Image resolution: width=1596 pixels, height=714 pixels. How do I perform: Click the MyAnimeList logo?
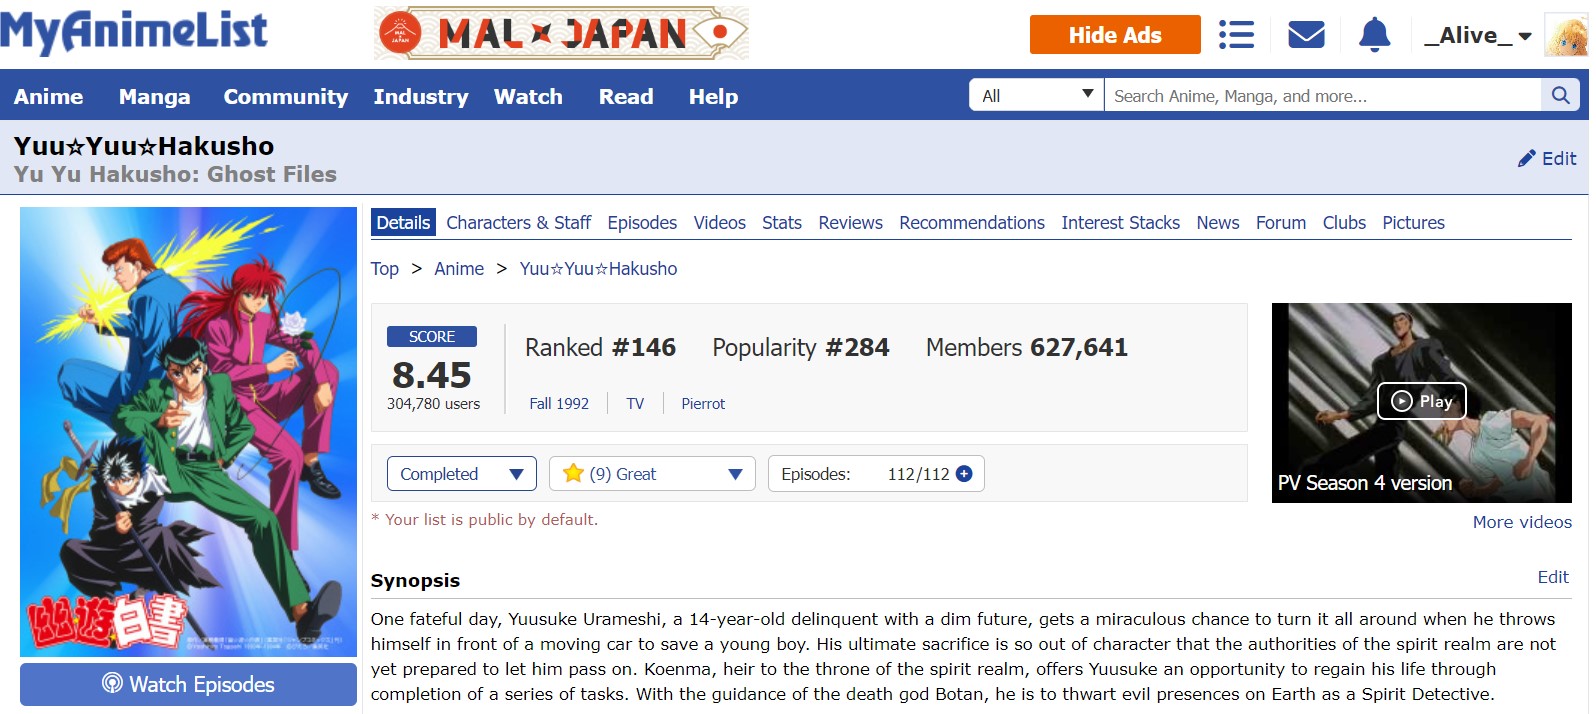tap(134, 32)
